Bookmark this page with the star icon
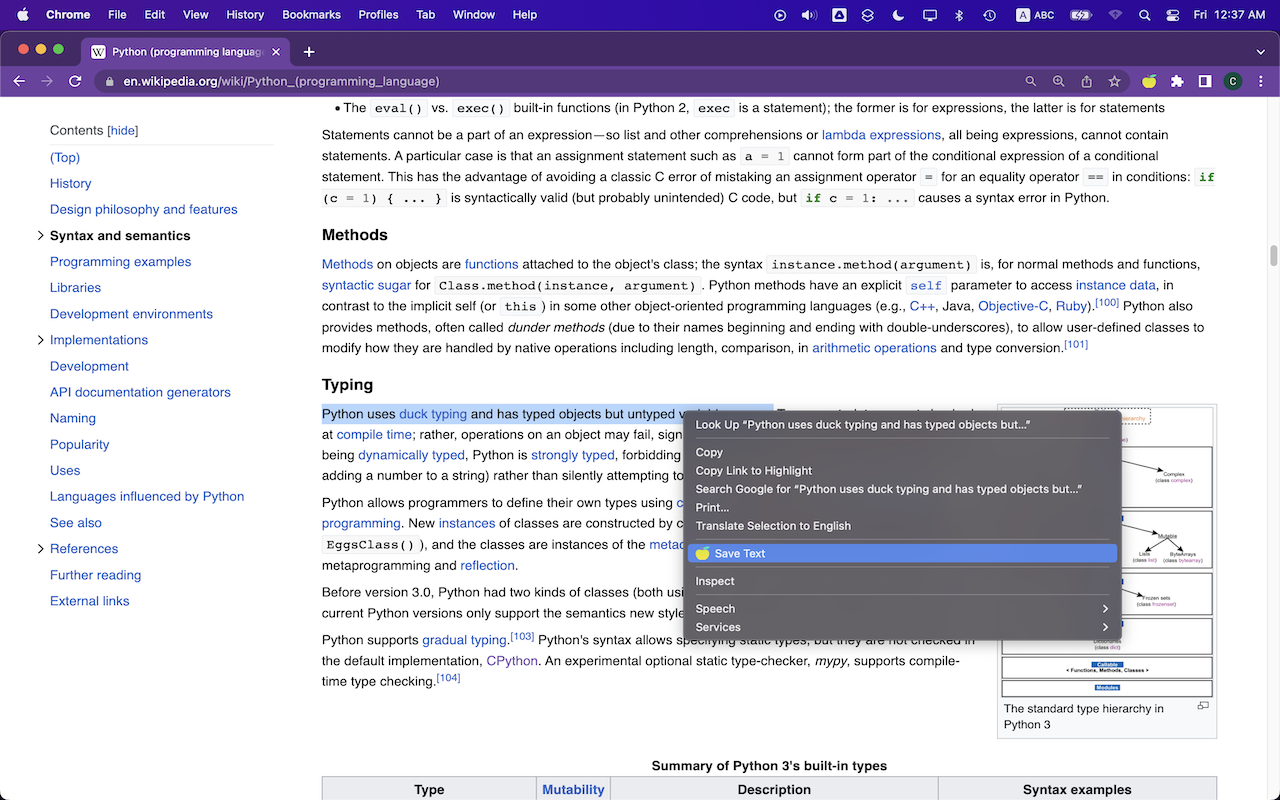The height and width of the screenshot is (800, 1280). pos(1114,81)
